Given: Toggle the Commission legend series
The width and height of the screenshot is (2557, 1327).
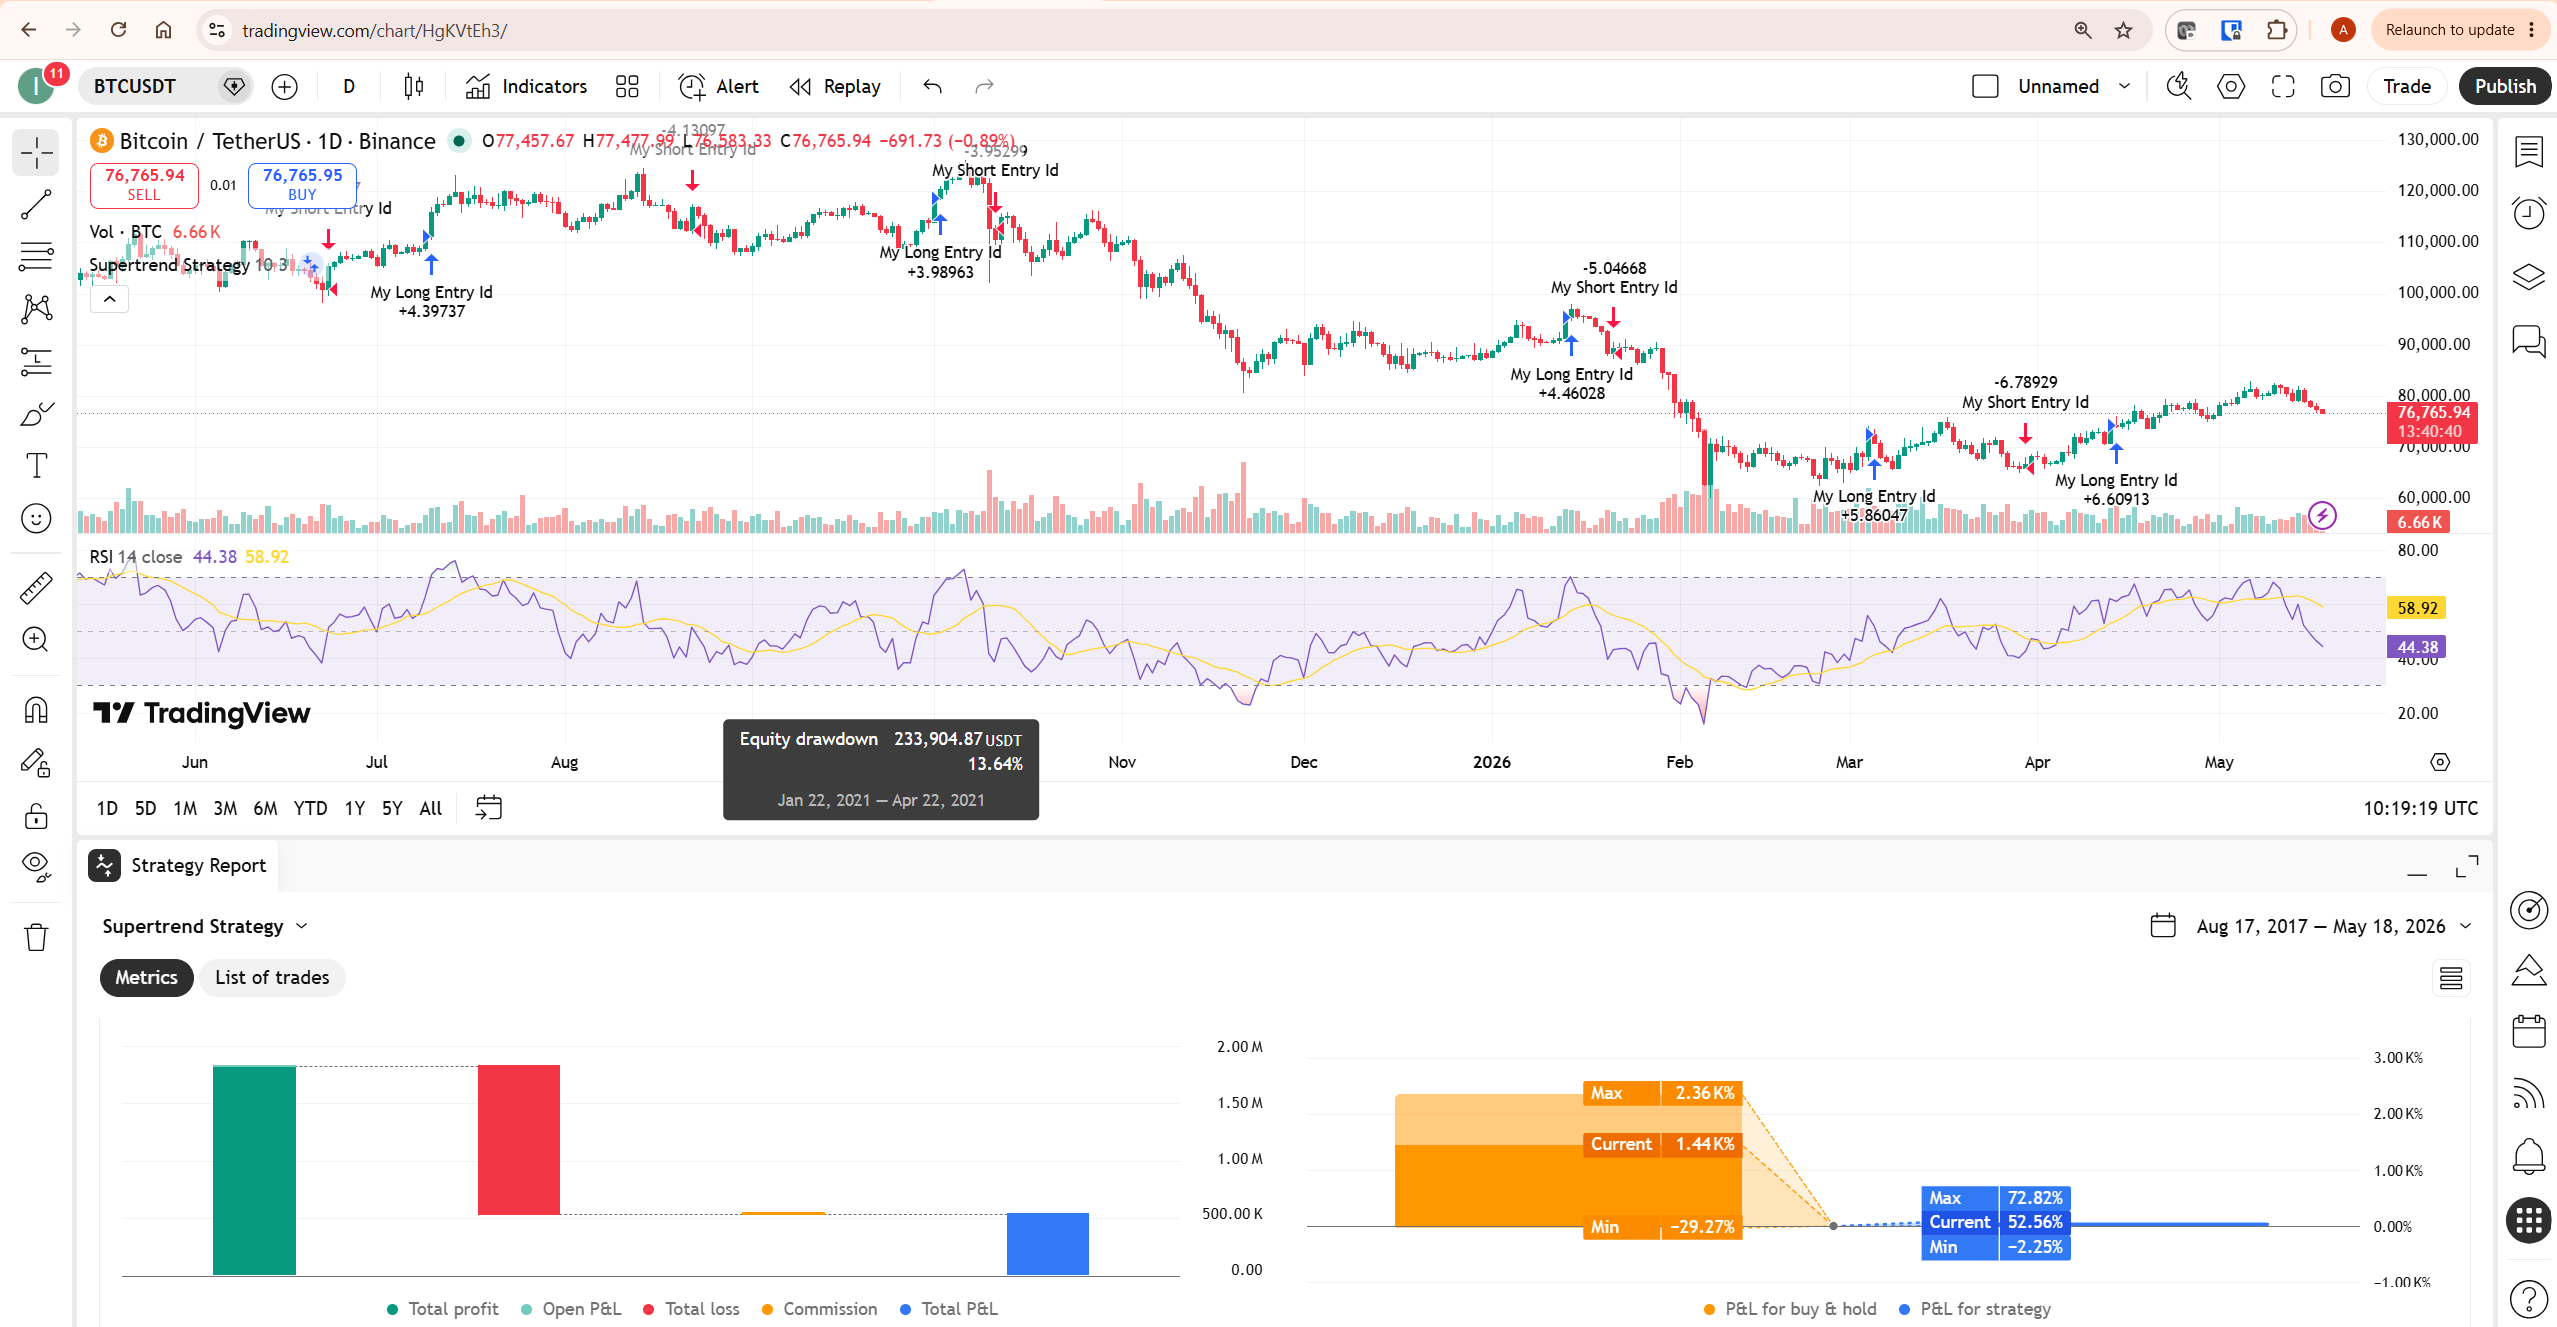Looking at the screenshot, I should click(819, 1310).
